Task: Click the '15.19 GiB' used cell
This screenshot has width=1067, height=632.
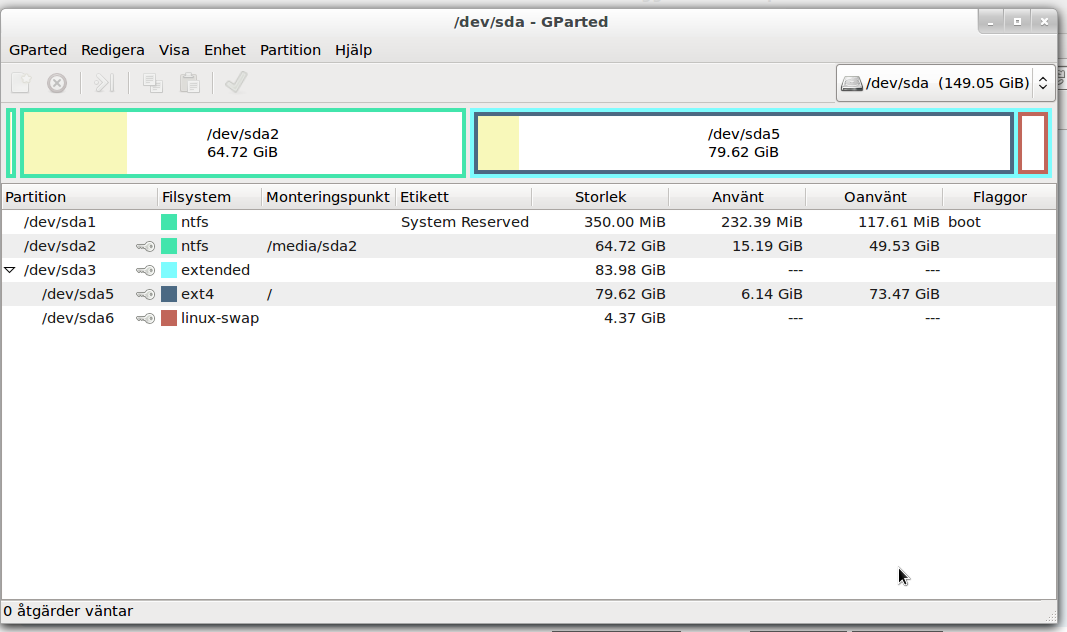Action: (x=767, y=246)
